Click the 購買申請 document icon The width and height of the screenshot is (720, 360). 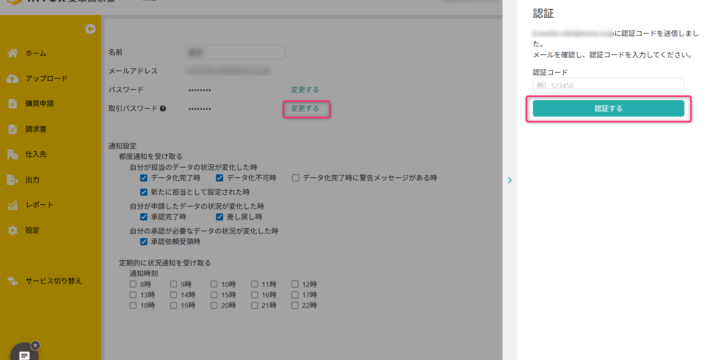[x=13, y=104]
